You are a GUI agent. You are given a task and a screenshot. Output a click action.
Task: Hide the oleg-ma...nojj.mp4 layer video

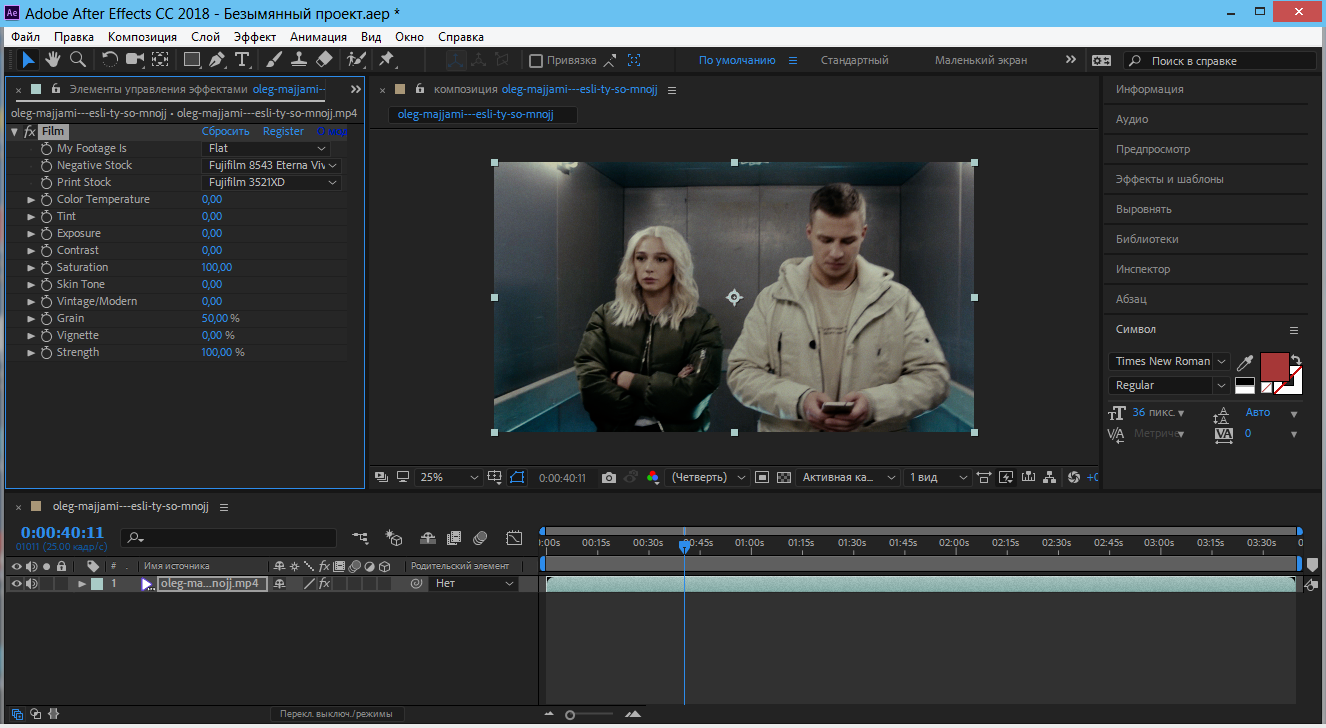[x=17, y=584]
